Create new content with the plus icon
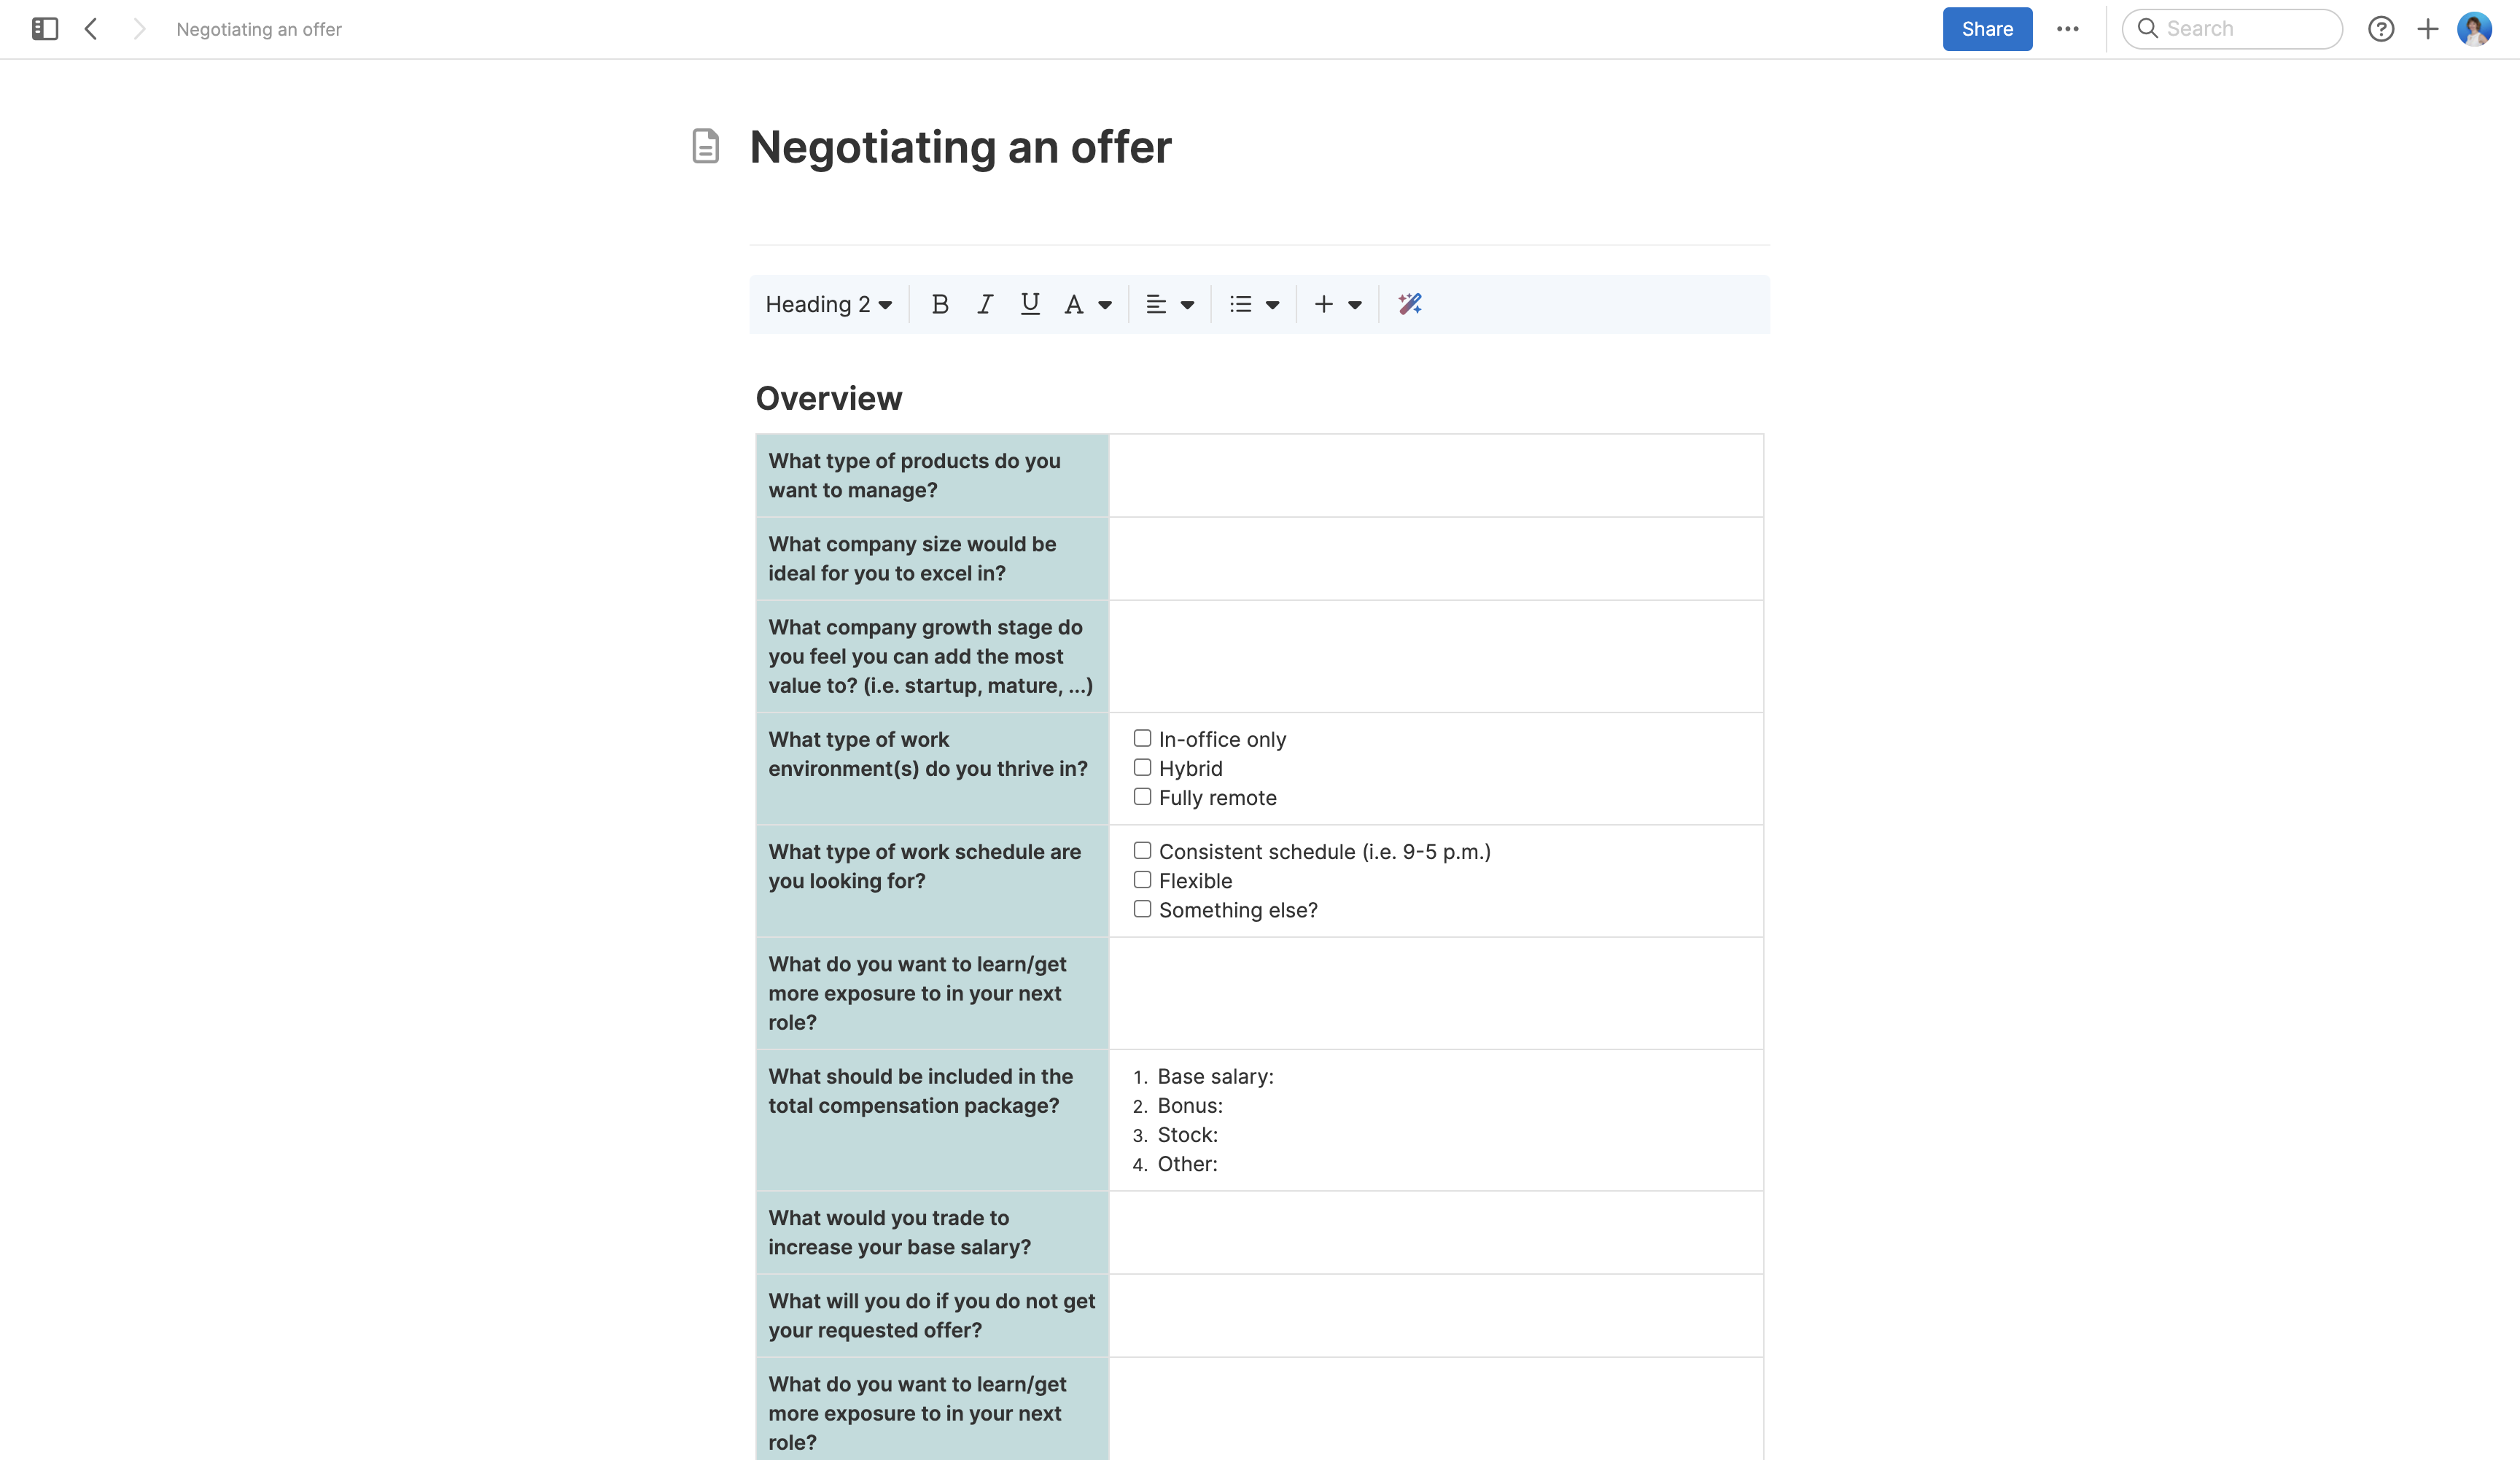The height and width of the screenshot is (1460, 2520). [2430, 29]
